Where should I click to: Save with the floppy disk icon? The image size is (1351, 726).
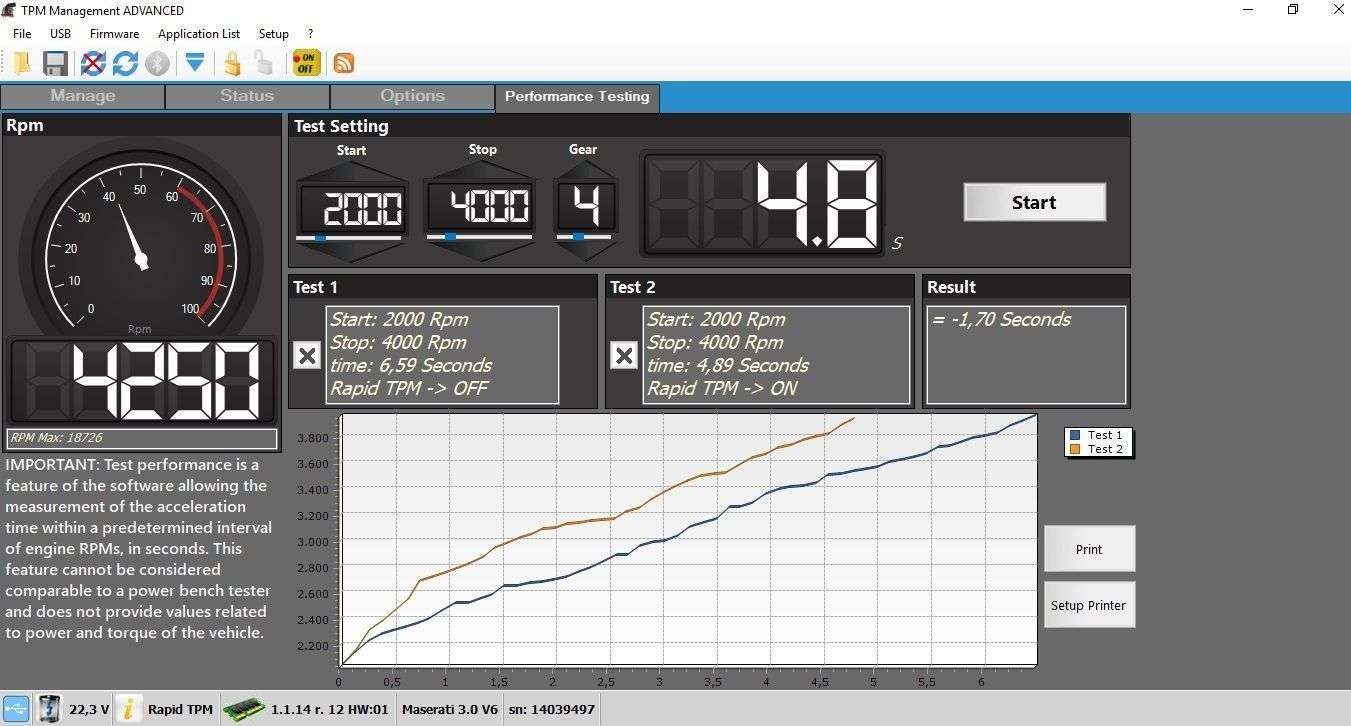(55, 63)
